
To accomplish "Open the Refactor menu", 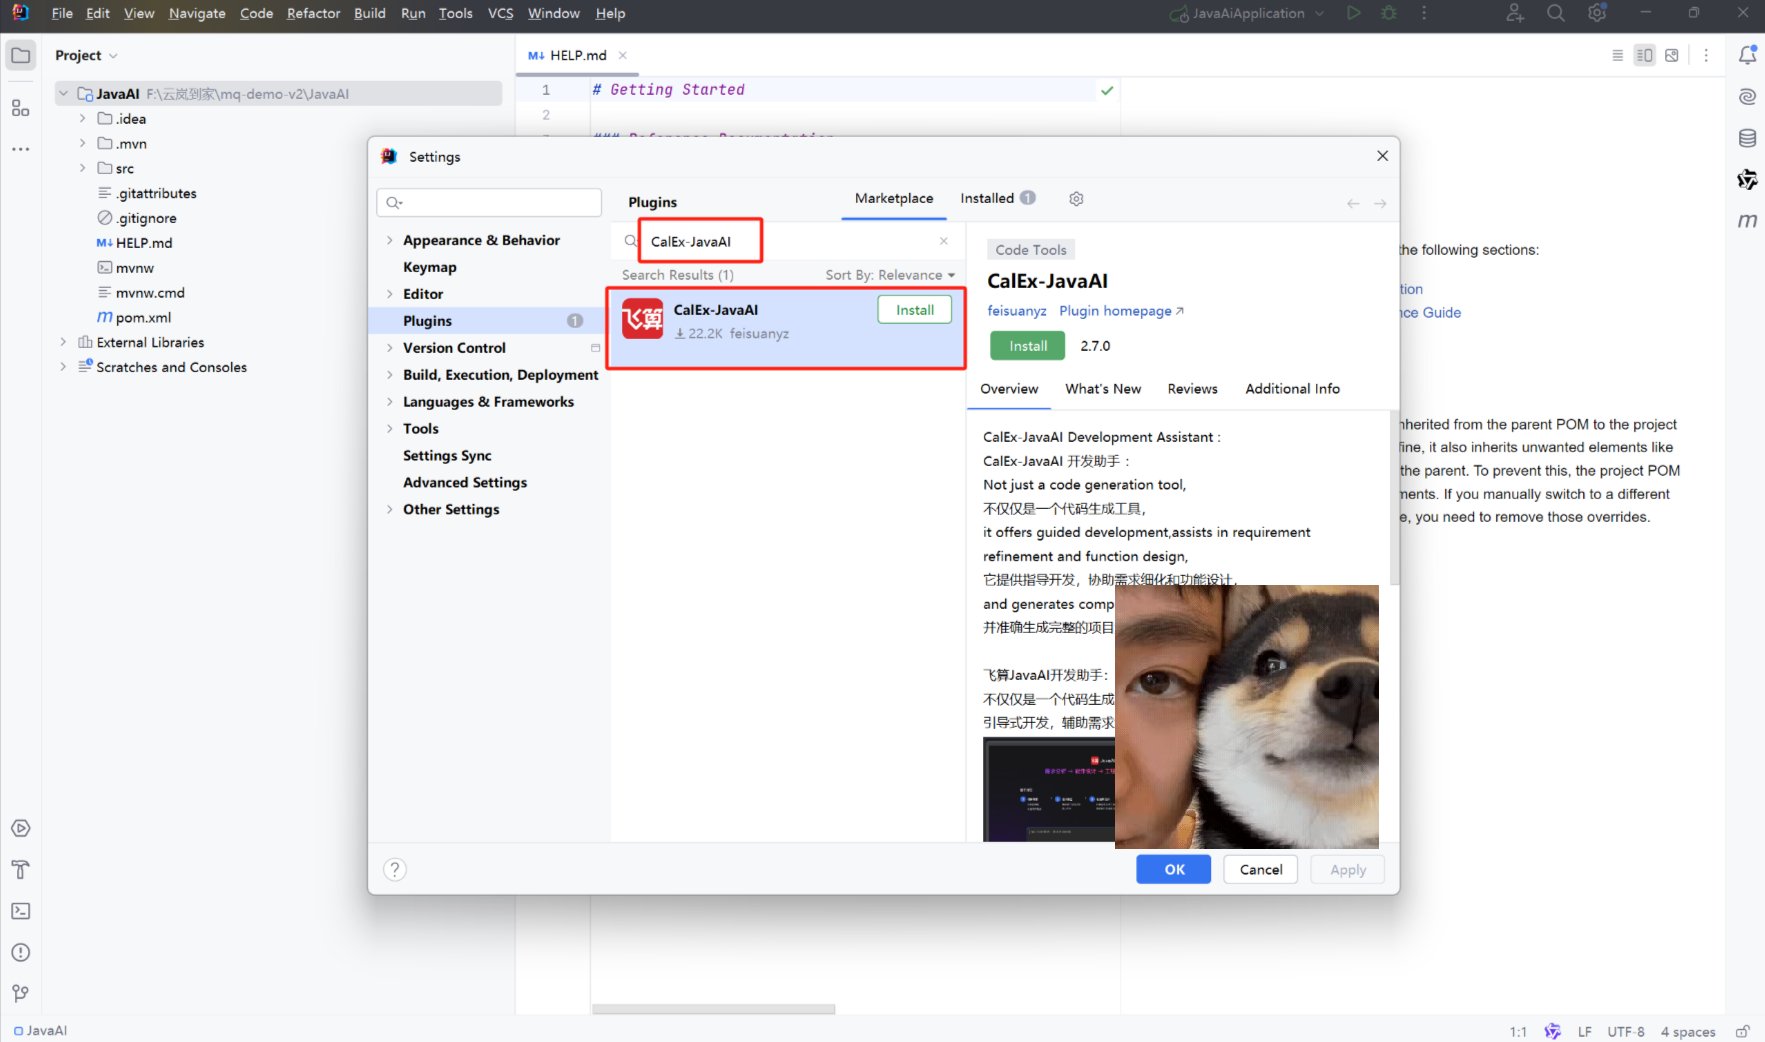I will coord(314,13).
